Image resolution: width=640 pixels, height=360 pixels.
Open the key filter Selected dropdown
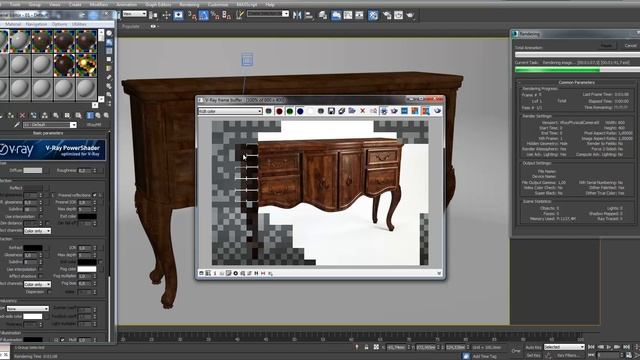[564, 347]
